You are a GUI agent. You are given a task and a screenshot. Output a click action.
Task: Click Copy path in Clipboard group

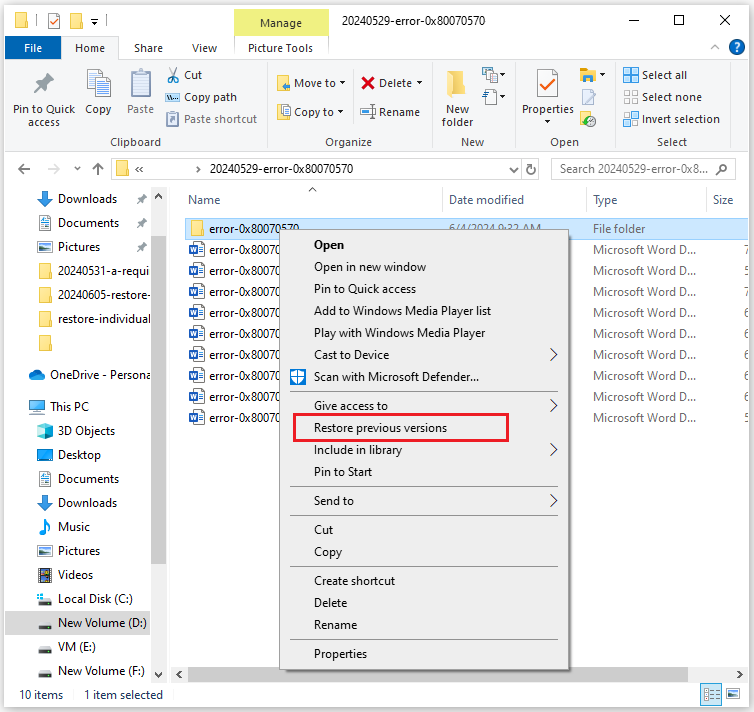tap(201, 97)
